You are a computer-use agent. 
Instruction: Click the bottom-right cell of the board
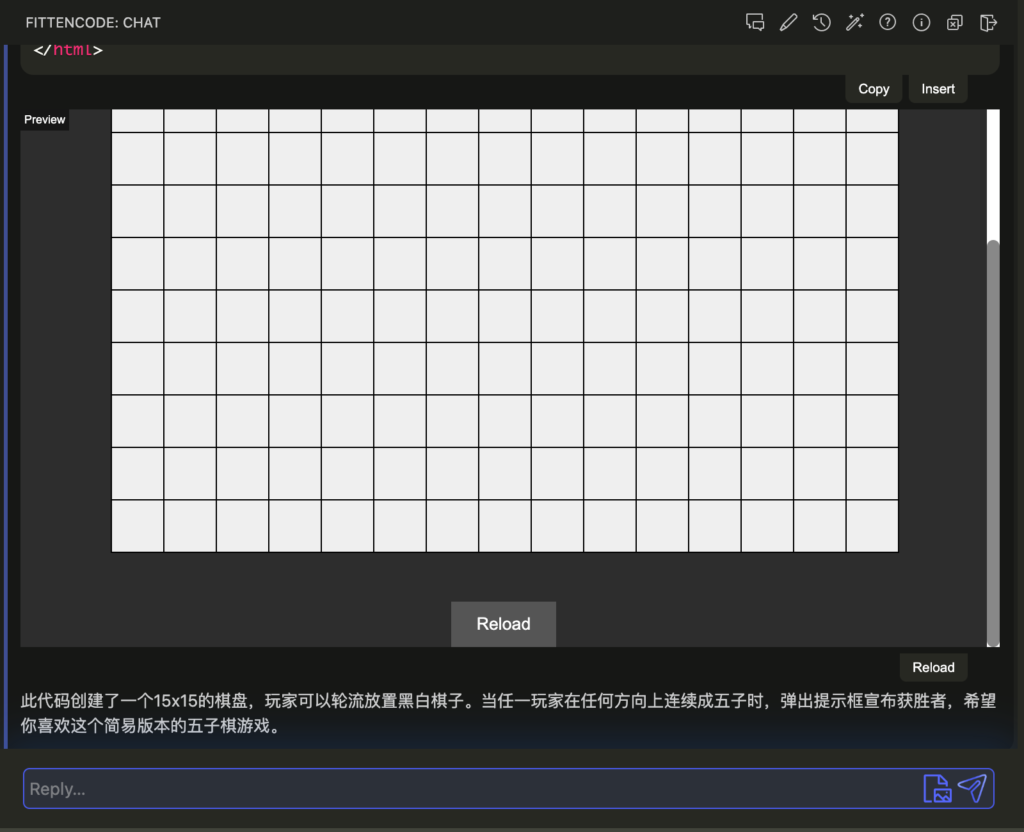click(872, 526)
